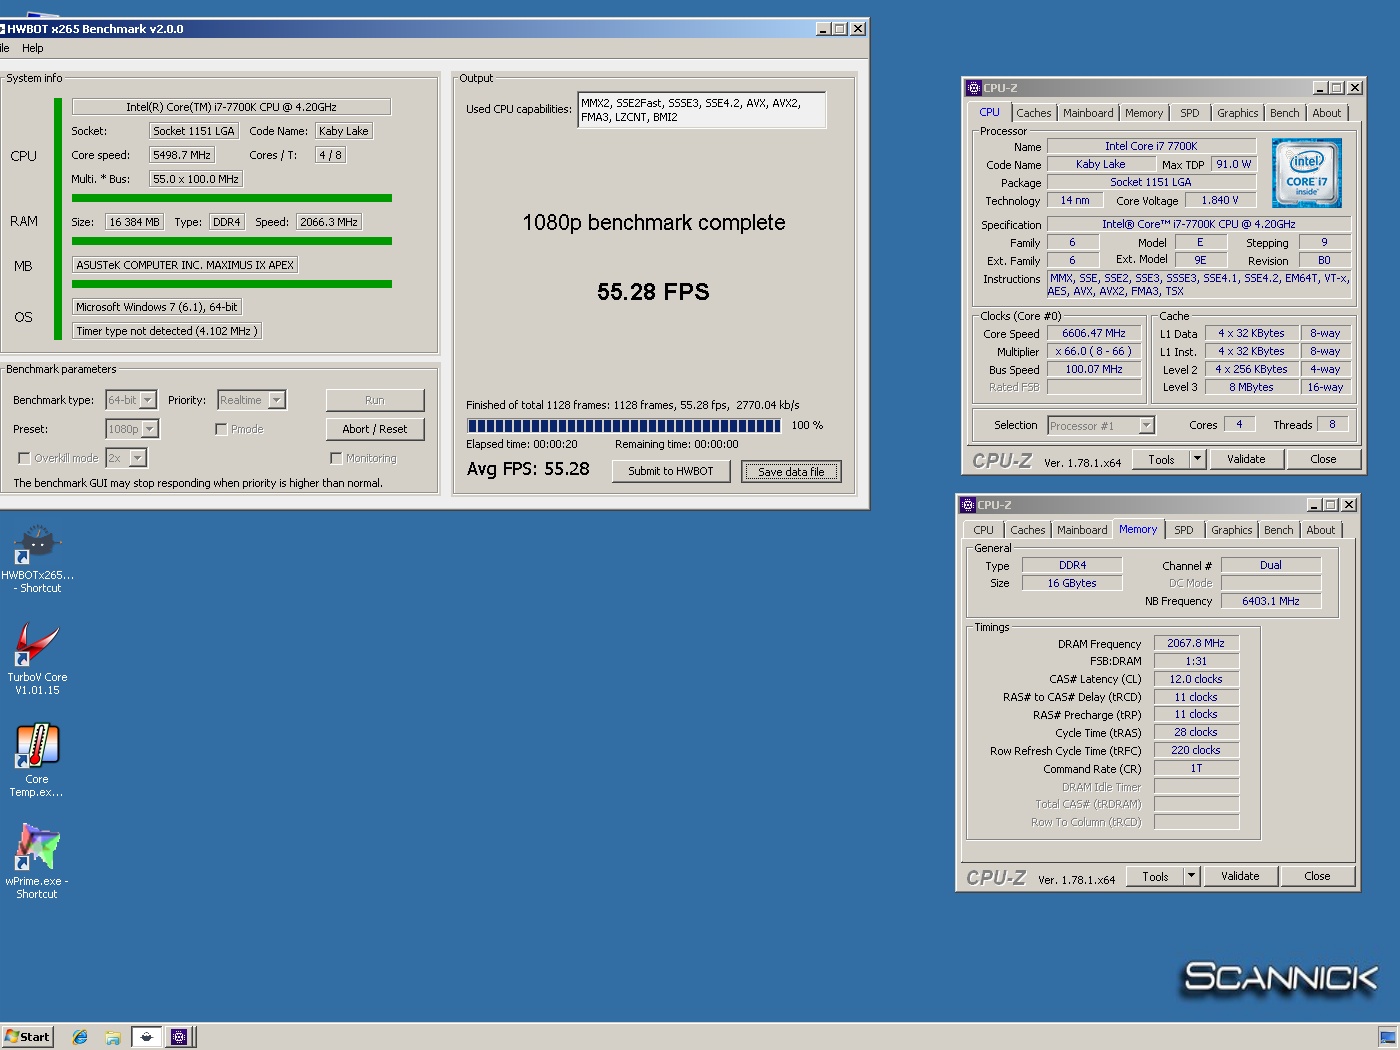Open Caches tab in lower CPU-Z window
Image resolution: width=1400 pixels, height=1050 pixels.
point(1028,531)
